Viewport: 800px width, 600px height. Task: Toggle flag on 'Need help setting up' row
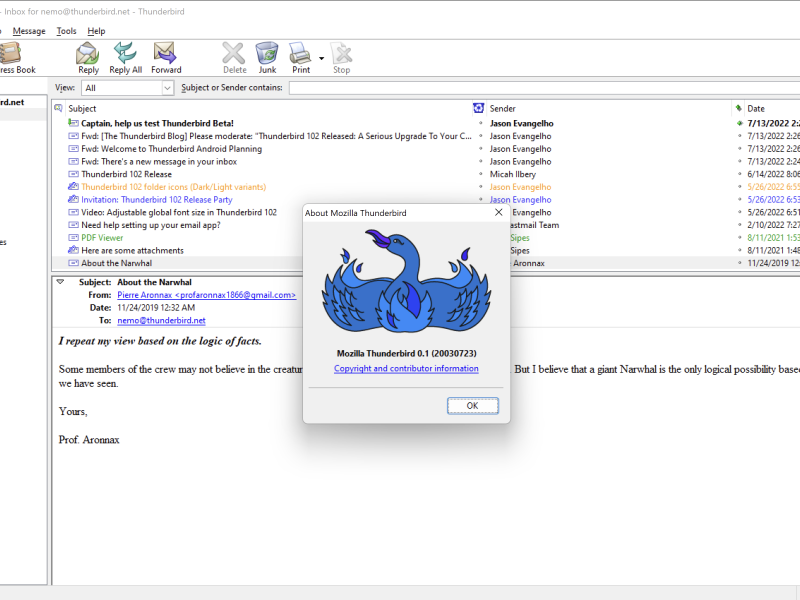click(739, 225)
